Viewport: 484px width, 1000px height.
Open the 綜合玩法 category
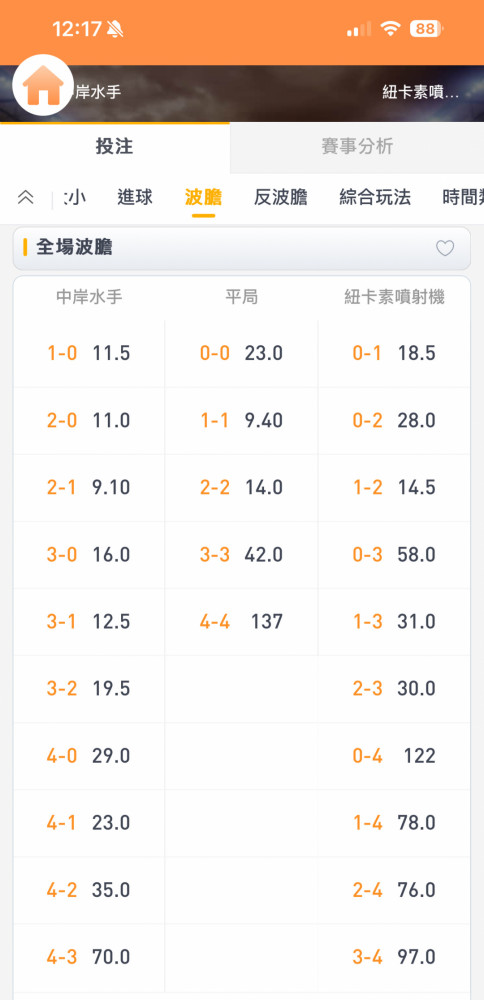pyautogui.click(x=375, y=198)
